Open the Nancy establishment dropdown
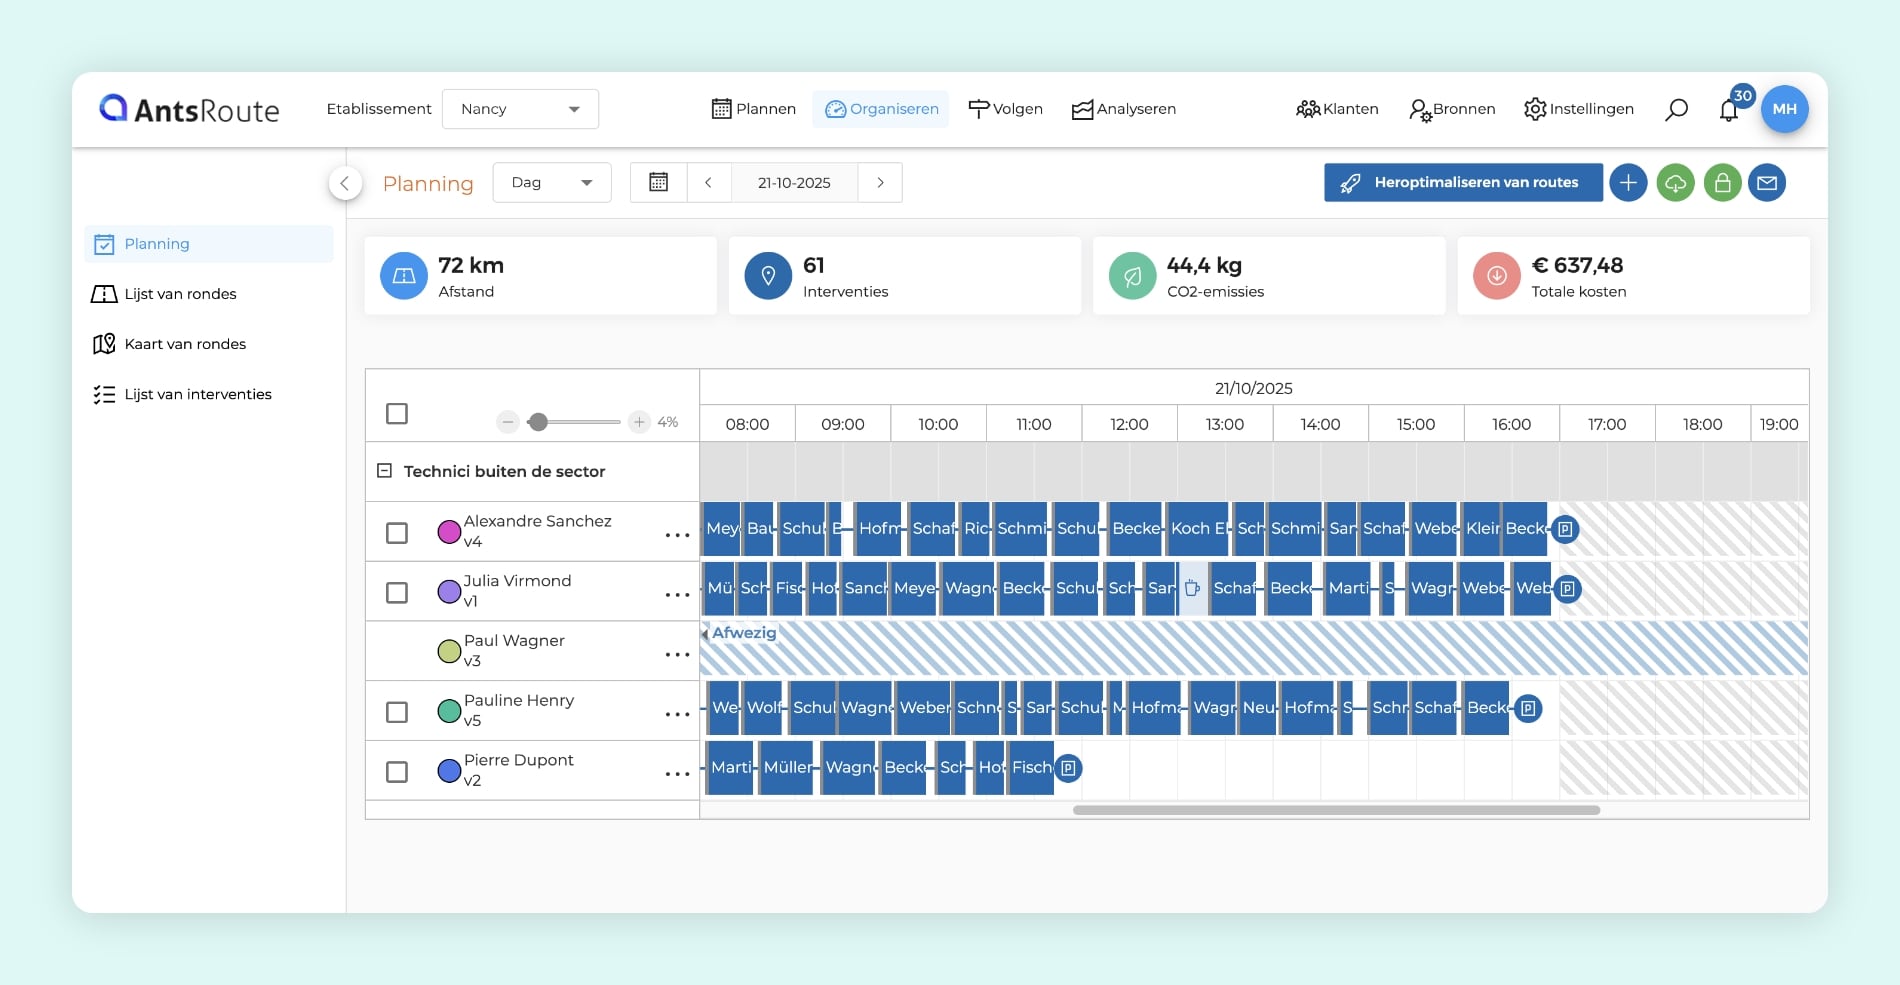 [520, 109]
